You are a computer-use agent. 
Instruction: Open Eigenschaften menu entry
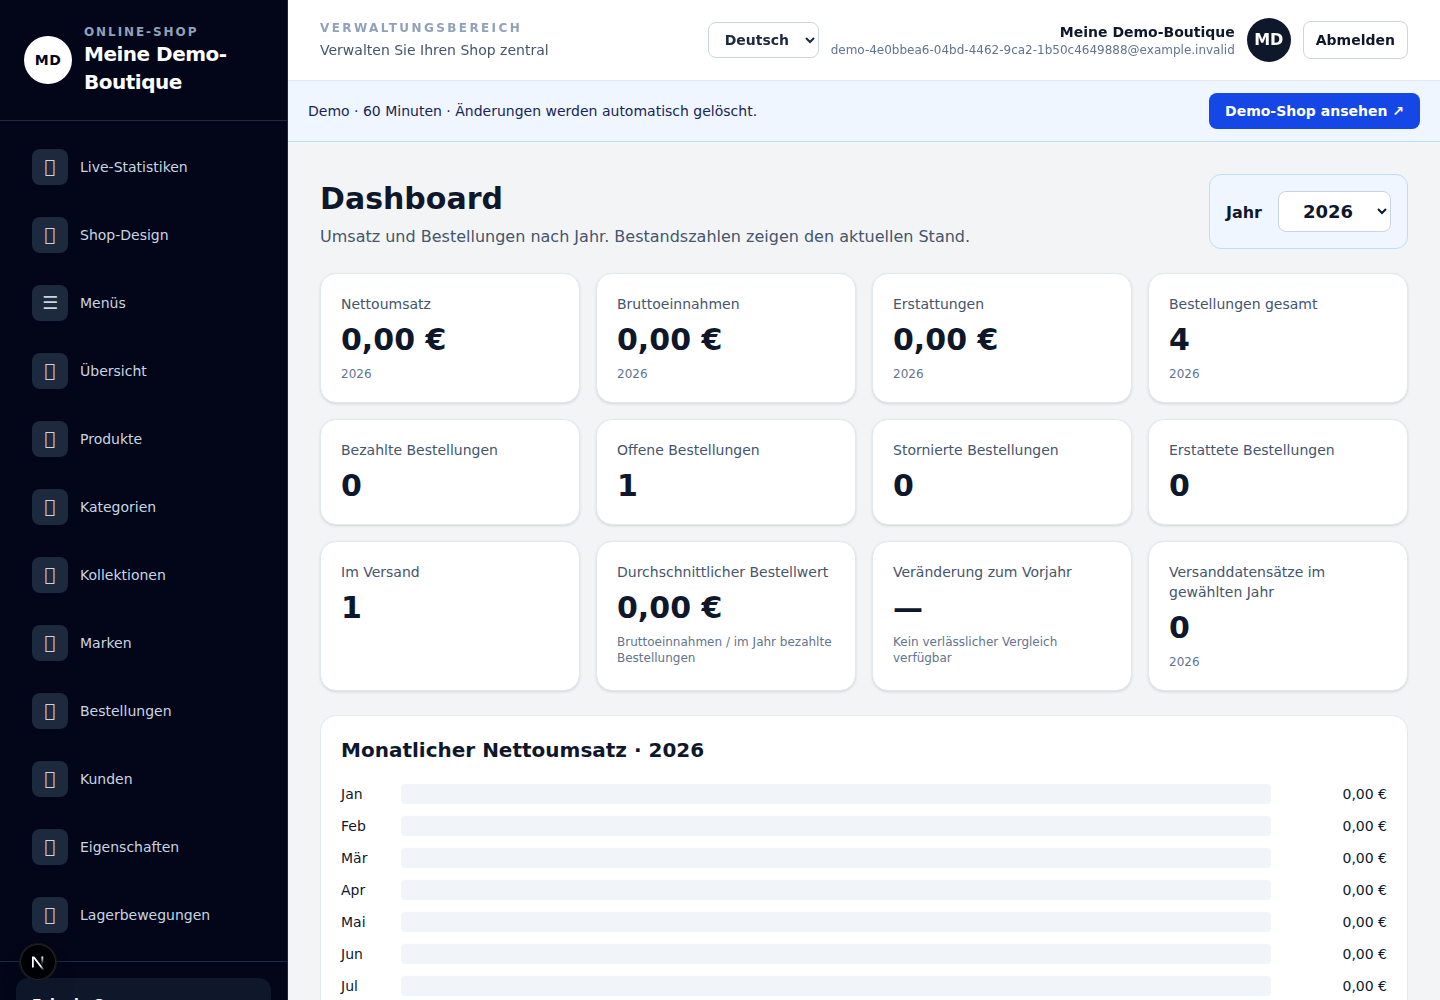[x=144, y=847]
